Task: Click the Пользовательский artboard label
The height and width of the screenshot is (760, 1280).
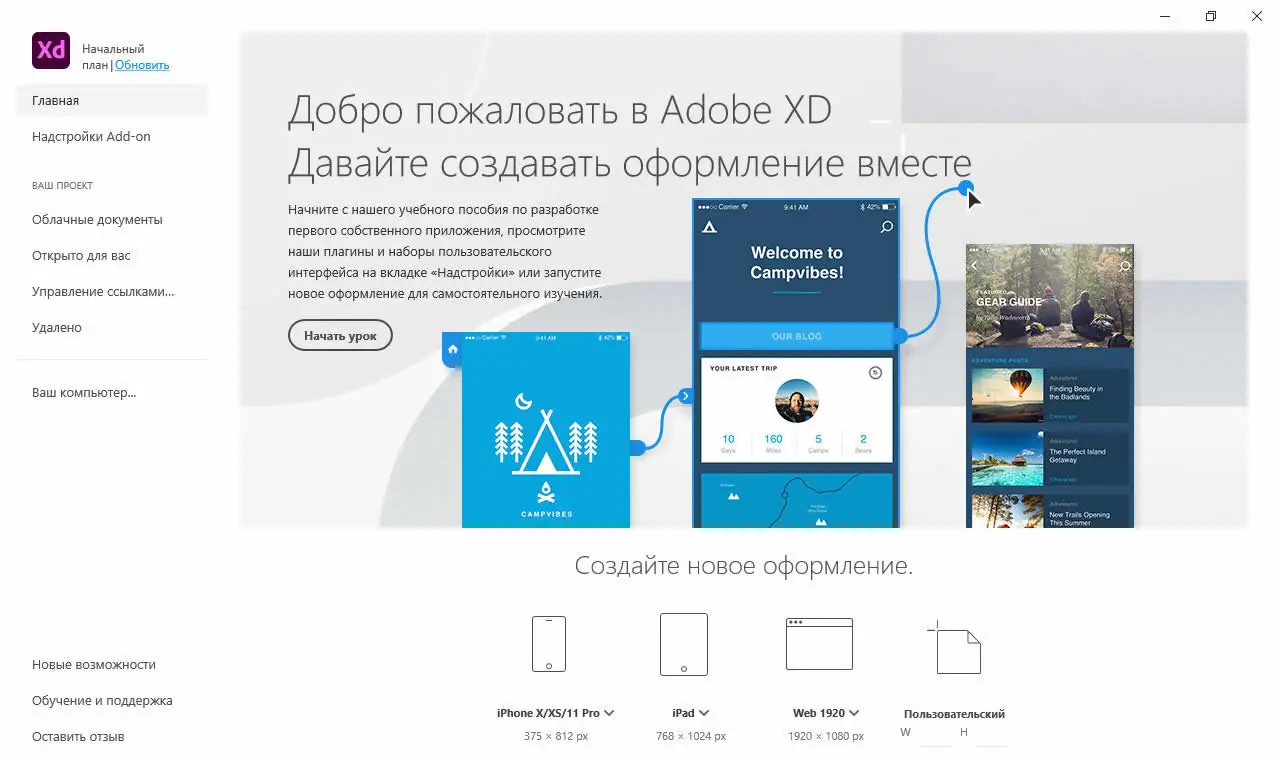Action: (x=954, y=714)
